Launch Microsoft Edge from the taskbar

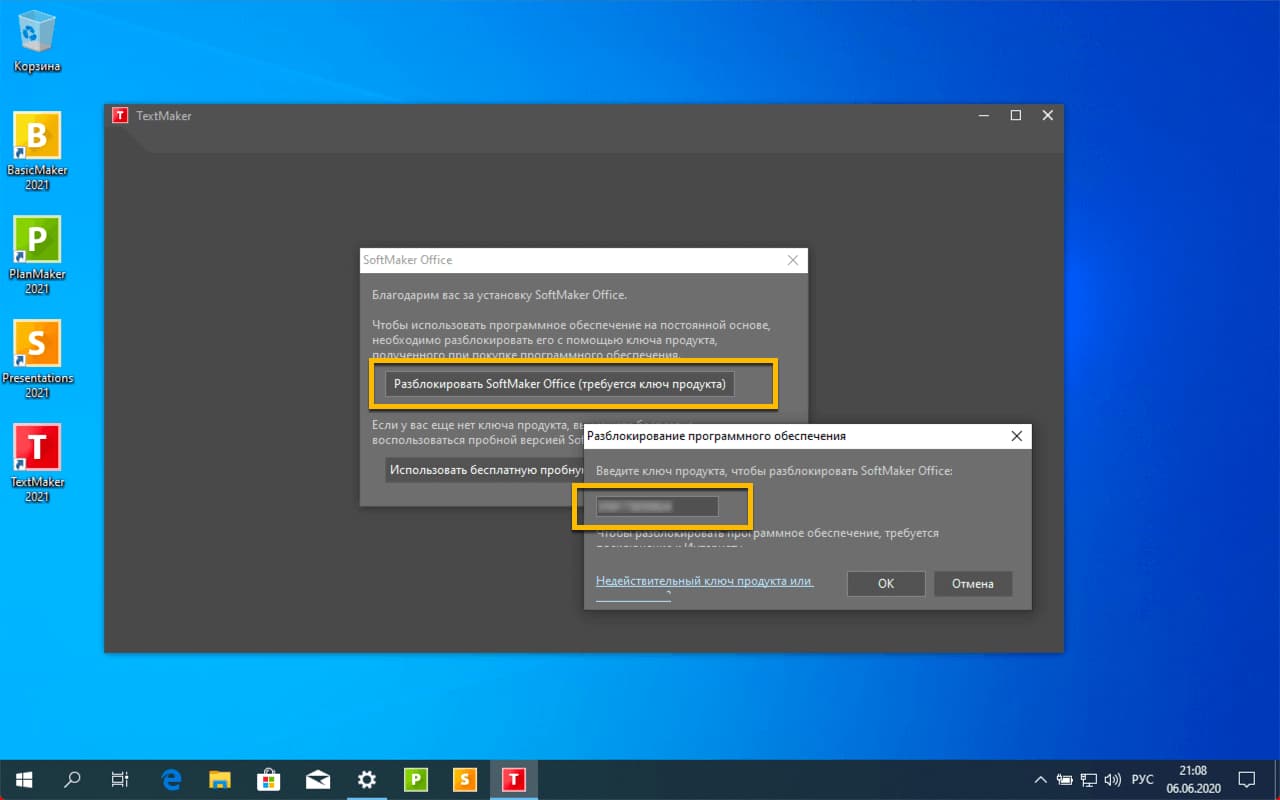pyautogui.click(x=170, y=779)
